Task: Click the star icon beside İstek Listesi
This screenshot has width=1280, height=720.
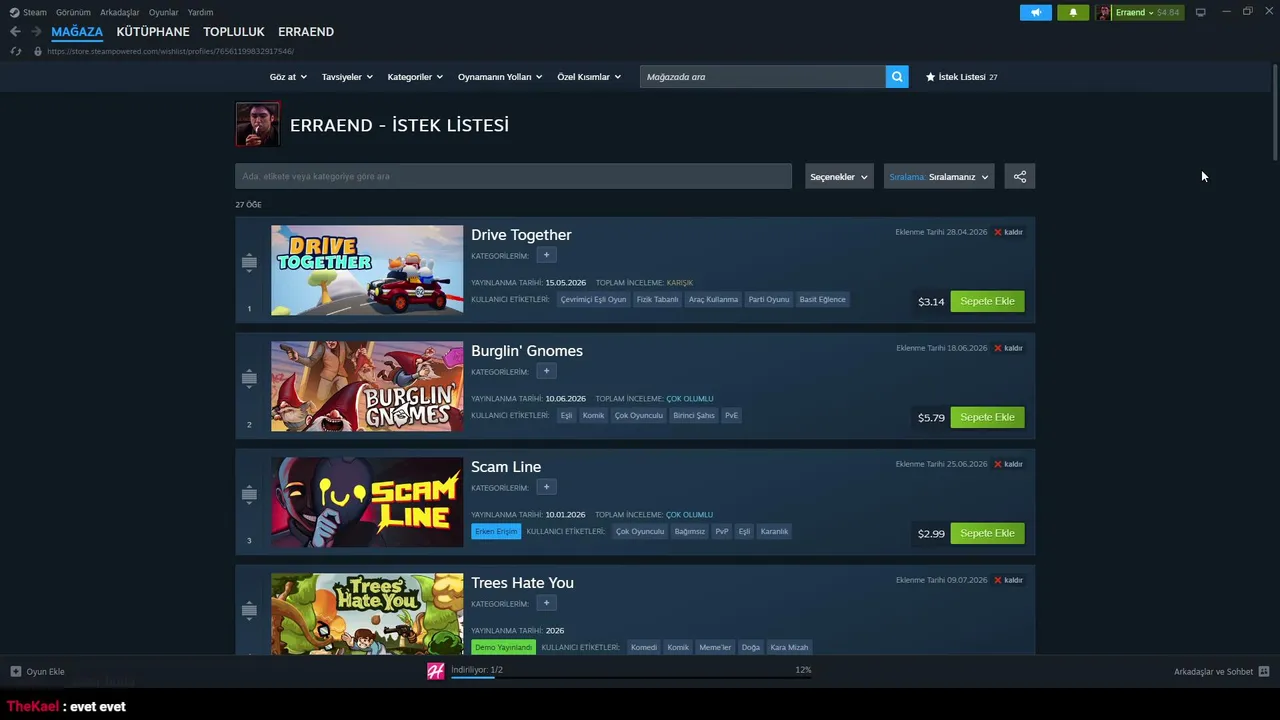Action: [x=930, y=76]
